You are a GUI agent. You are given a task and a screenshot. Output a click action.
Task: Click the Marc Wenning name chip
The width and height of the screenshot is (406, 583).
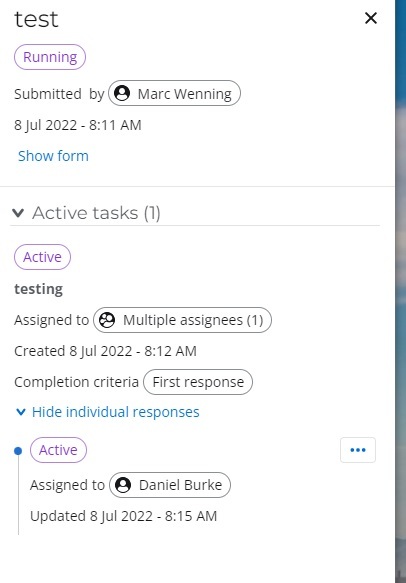point(174,93)
